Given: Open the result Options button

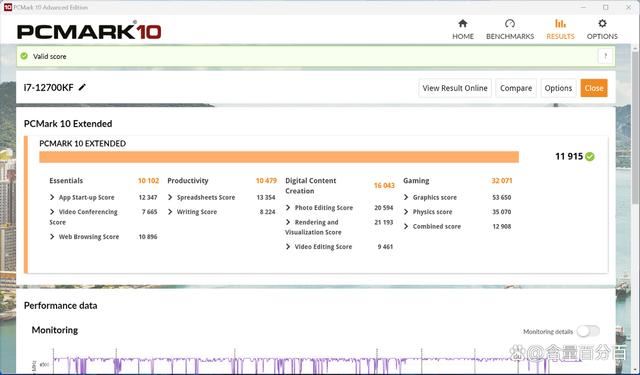Looking at the screenshot, I should click(x=558, y=88).
